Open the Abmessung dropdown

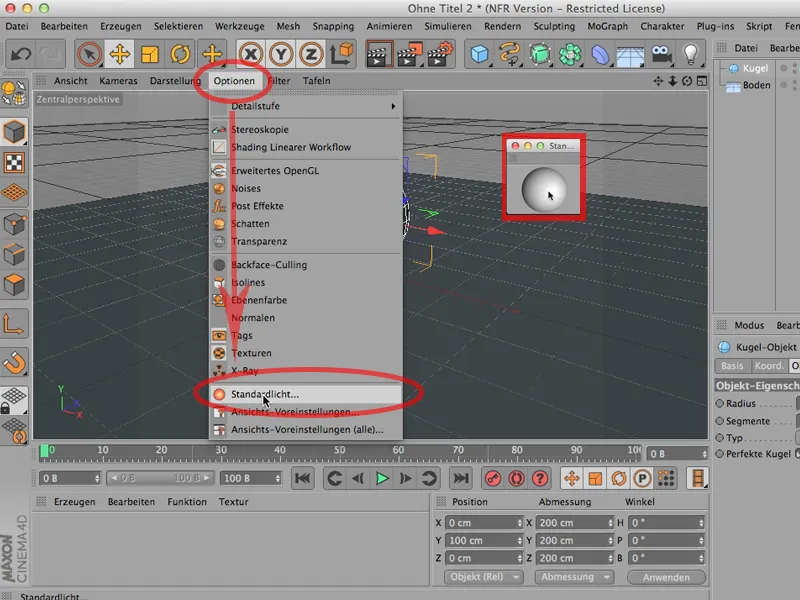tap(574, 577)
